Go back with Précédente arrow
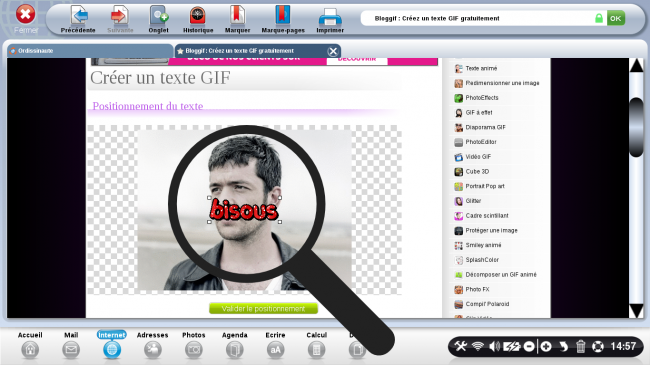Viewport: 650px width, 365px height. pyautogui.click(x=78, y=16)
